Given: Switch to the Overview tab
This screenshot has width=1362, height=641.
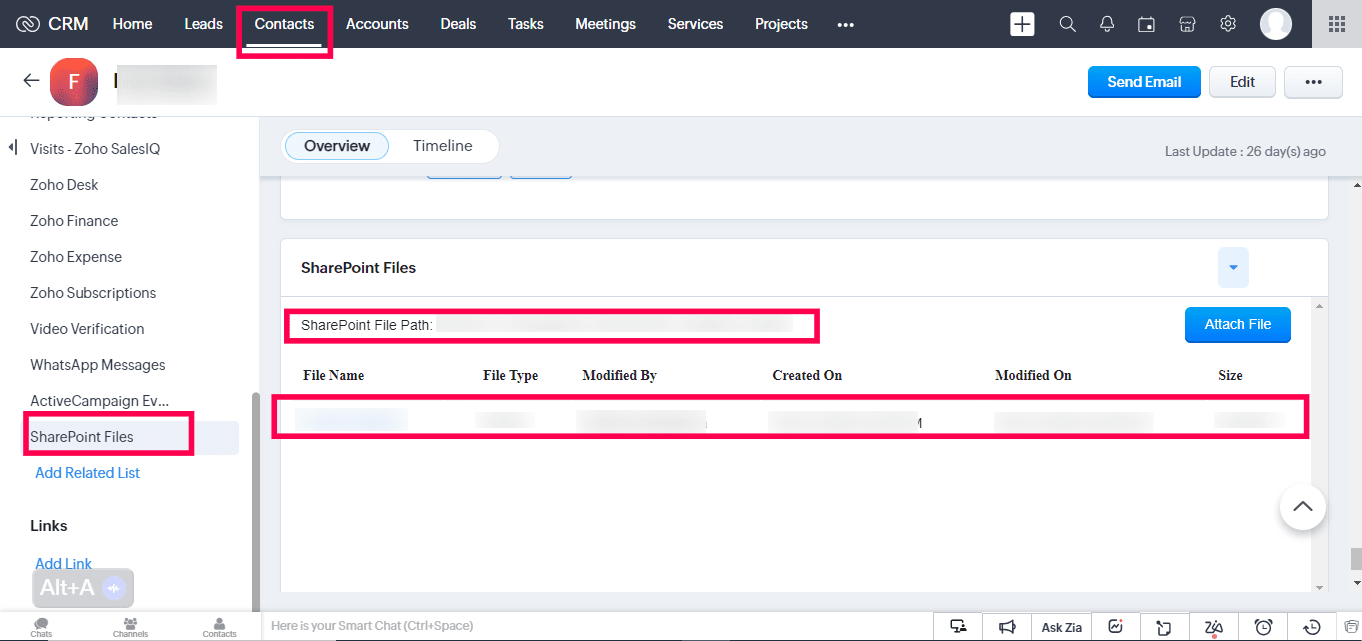Looking at the screenshot, I should pos(337,146).
